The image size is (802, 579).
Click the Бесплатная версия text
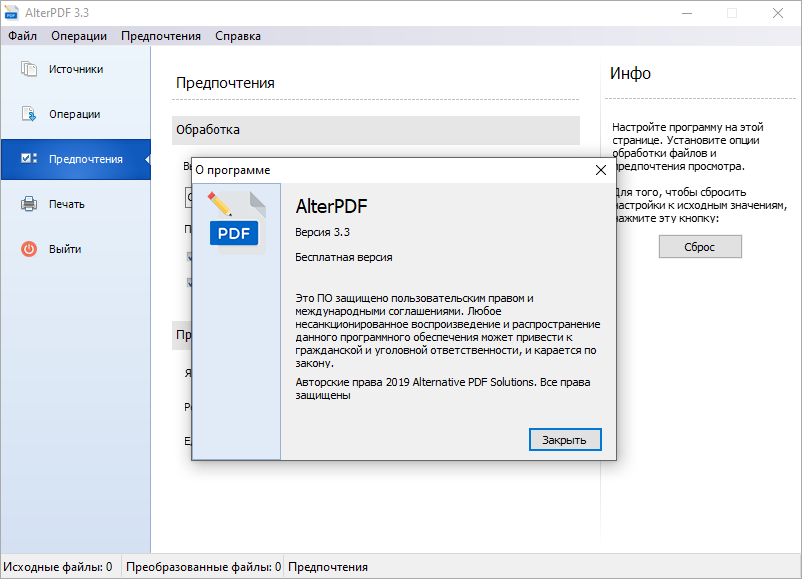click(344, 258)
